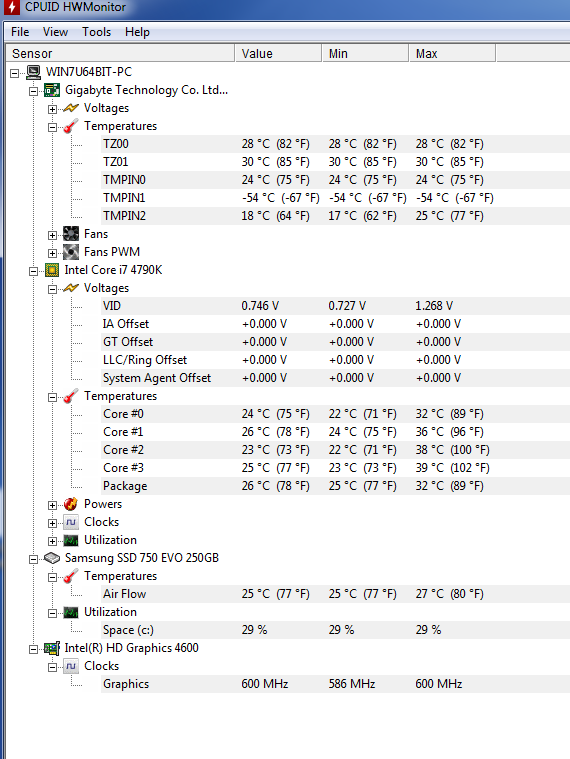Collapse the Samsung SSD Utilization node
Image resolution: width=570 pixels, height=759 pixels.
(x=52, y=614)
